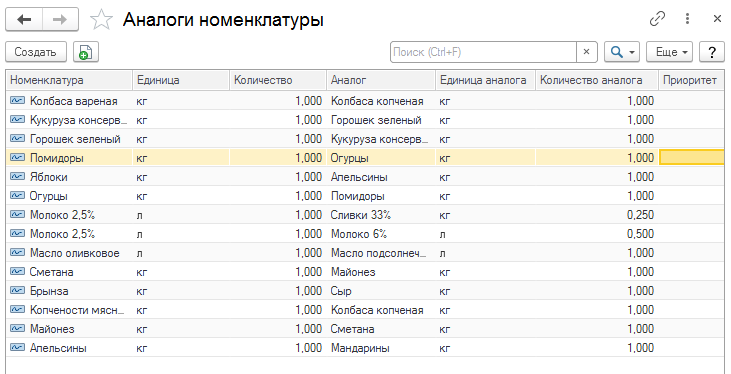Clear search field with the x button
The width and height of the screenshot is (731, 374).
click(x=586, y=52)
